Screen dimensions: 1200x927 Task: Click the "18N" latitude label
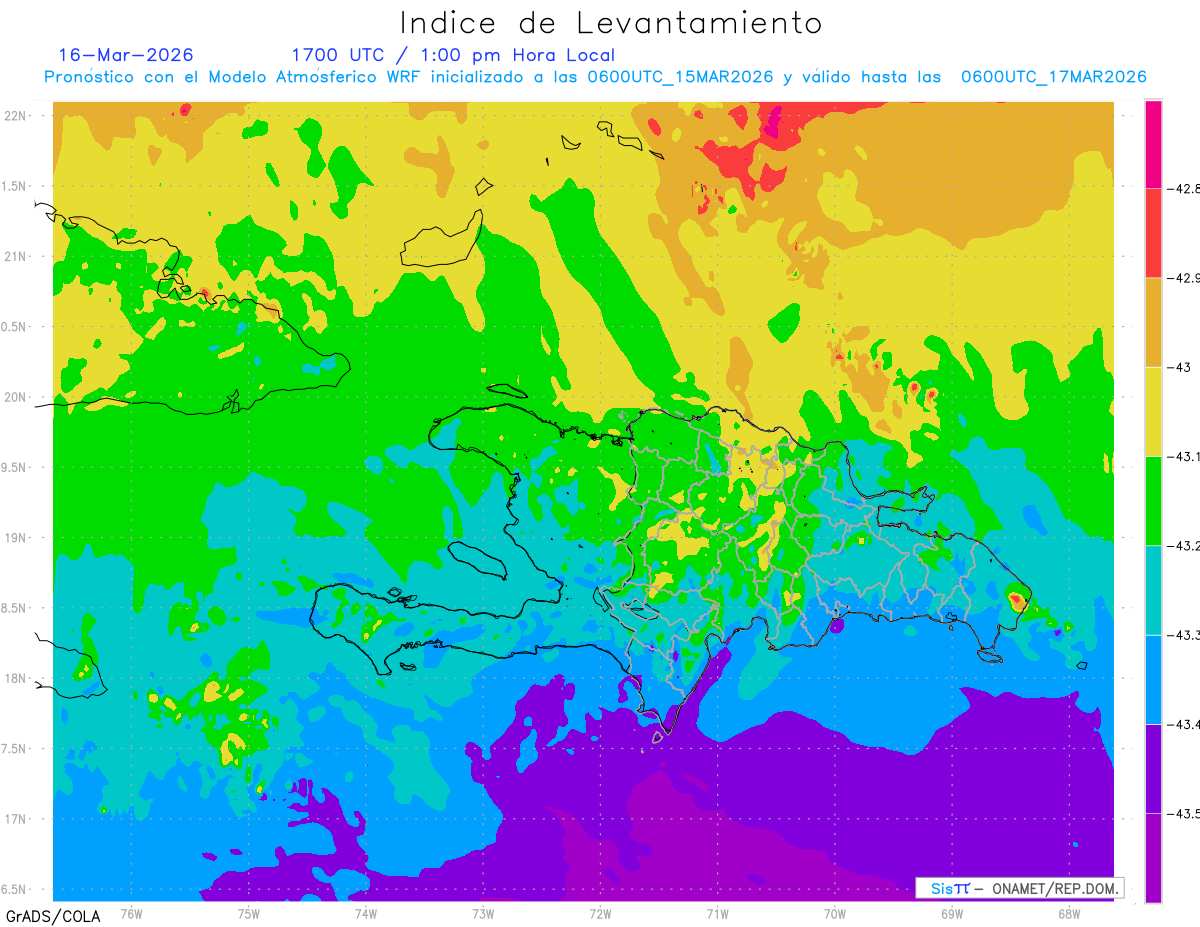pos(17,678)
